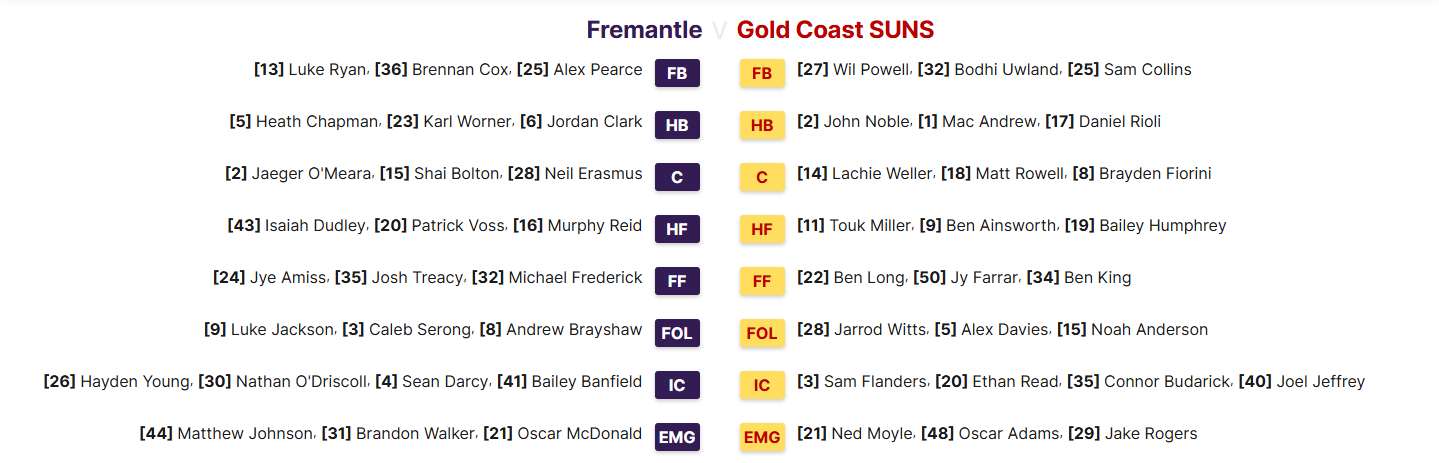Click the yellow Gold Coast IC badge
Screen dimensions: 1439x463
(x=762, y=385)
